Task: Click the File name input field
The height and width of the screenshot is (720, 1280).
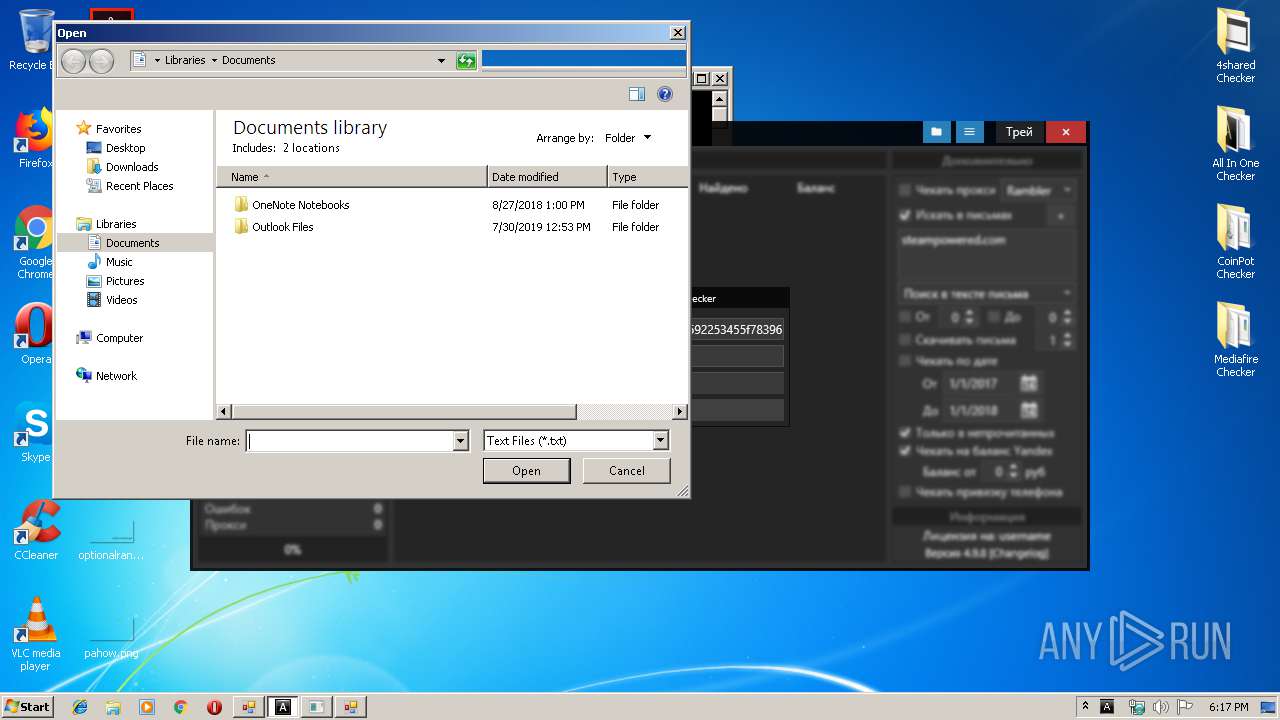Action: (350, 441)
